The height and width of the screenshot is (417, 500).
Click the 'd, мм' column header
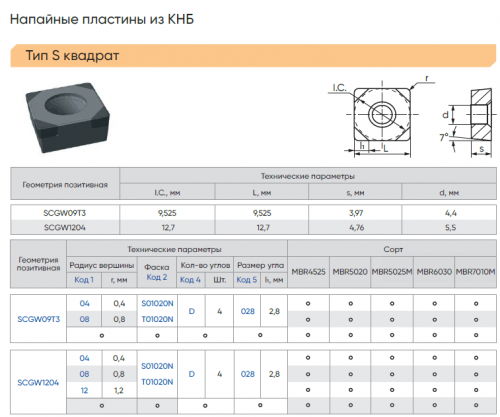pos(449,193)
